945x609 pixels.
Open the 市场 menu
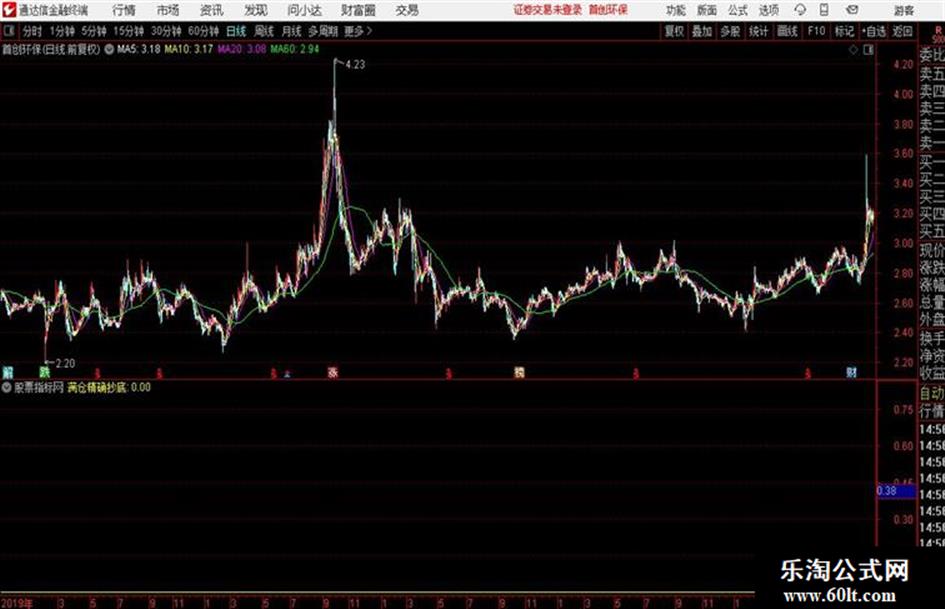click(x=168, y=10)
